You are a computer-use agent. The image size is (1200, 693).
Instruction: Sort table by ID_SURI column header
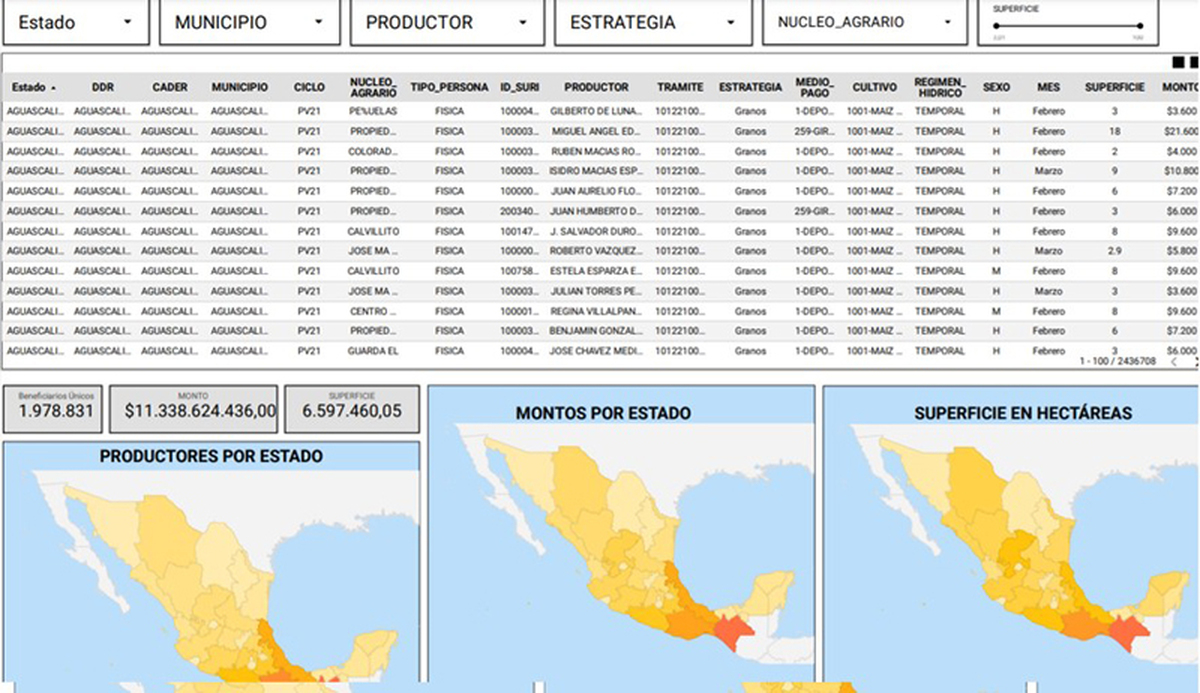pyautogui.click(x=520, y=88)
